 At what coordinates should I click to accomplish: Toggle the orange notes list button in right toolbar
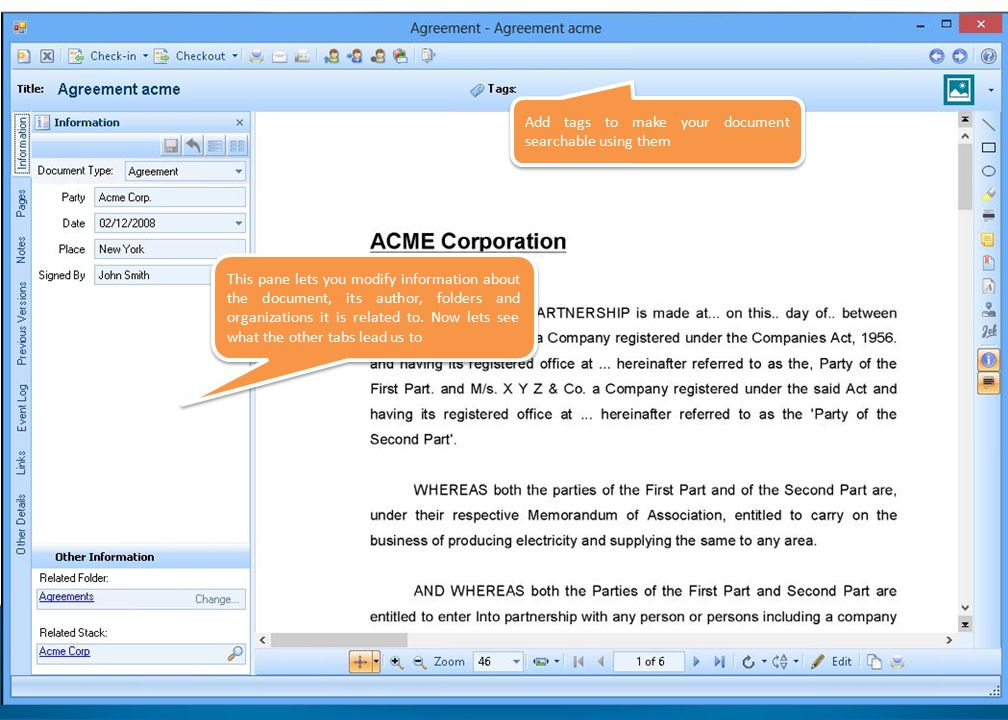coord(989,384)
